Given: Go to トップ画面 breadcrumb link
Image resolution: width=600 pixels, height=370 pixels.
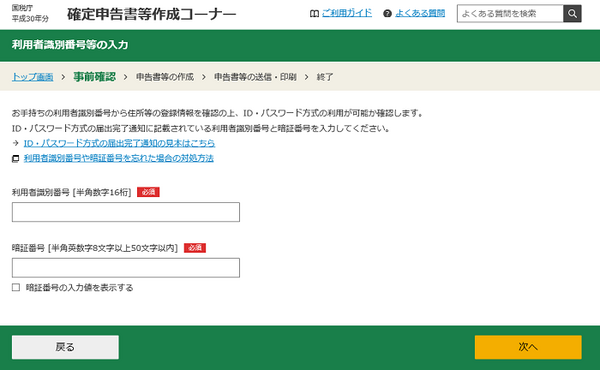Looking at the screenshot, I should [x=33, y=77].
